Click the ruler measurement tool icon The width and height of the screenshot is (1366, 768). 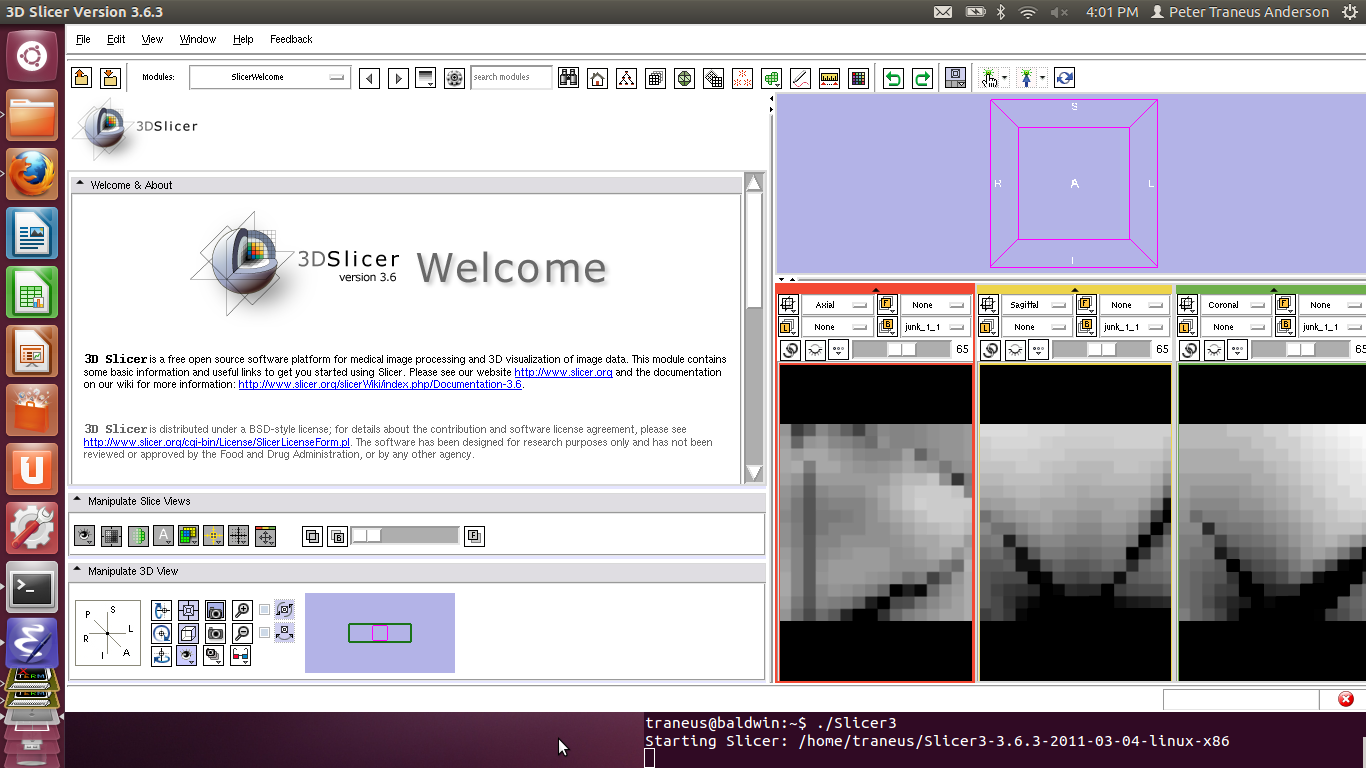(828, 78)
